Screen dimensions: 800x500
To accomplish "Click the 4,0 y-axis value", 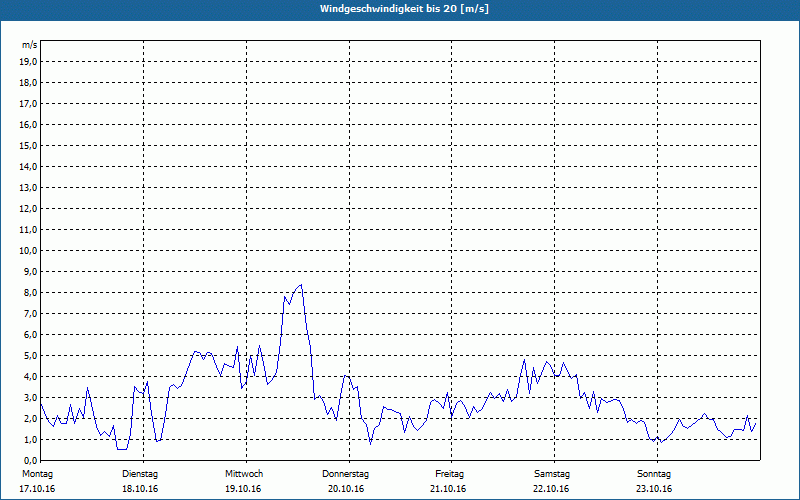I will click(30, 377).
